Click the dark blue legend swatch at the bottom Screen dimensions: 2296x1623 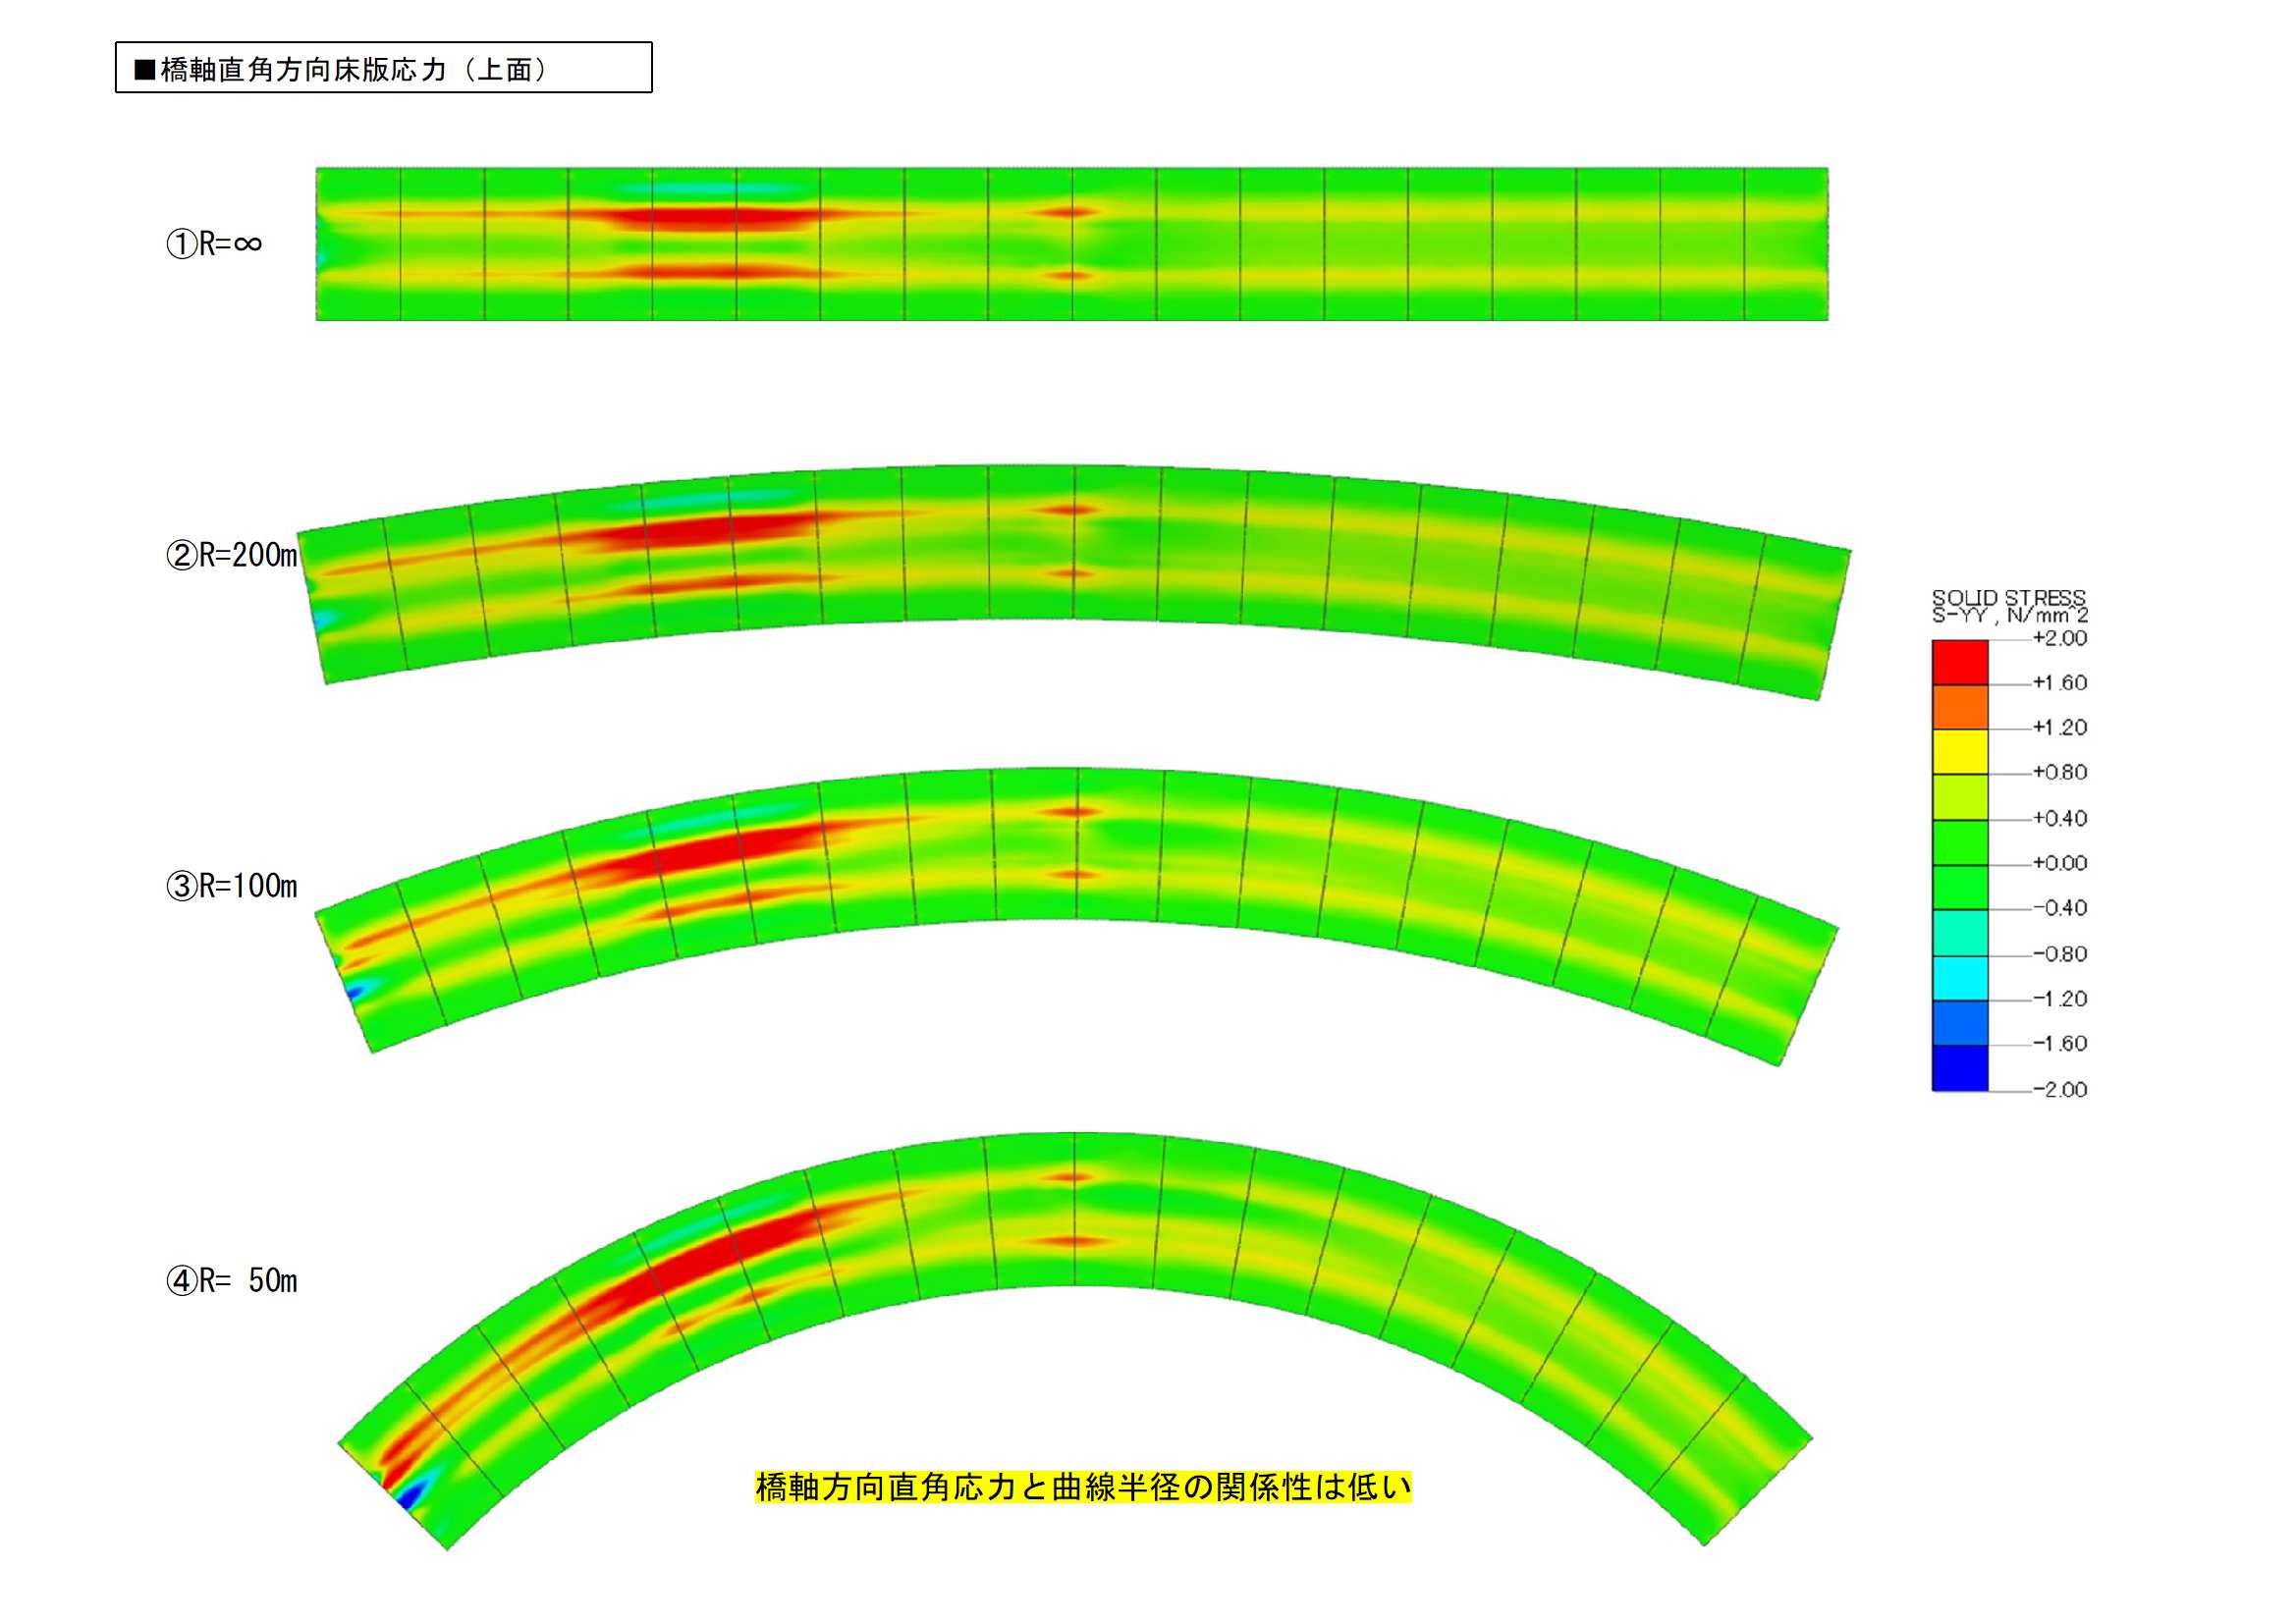click(x=1959, y=1067)
